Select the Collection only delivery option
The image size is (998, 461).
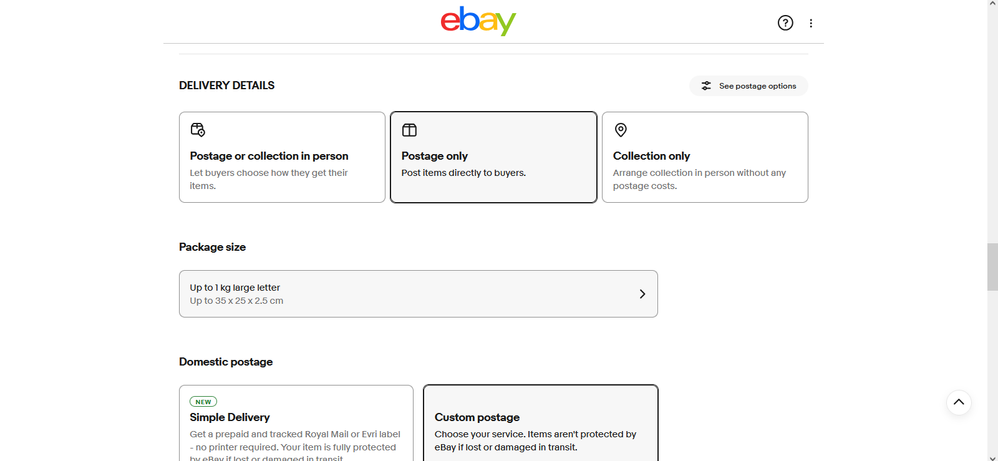coord(705,157)
